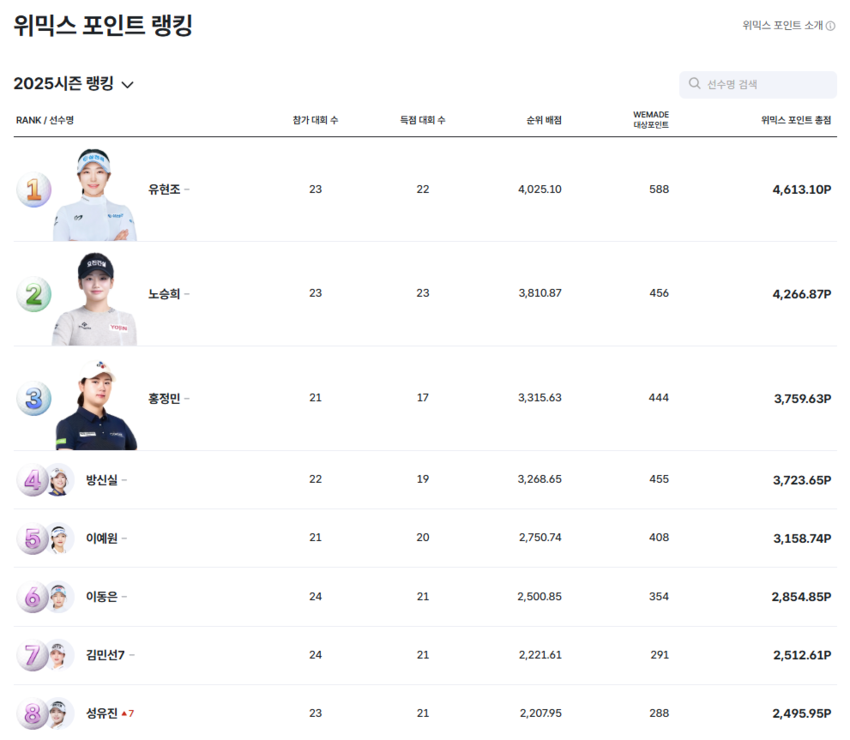The width and height of the screenshot is (850, 740).
Task: Click the search magnifier icon
Action: [x=695, y=84]
